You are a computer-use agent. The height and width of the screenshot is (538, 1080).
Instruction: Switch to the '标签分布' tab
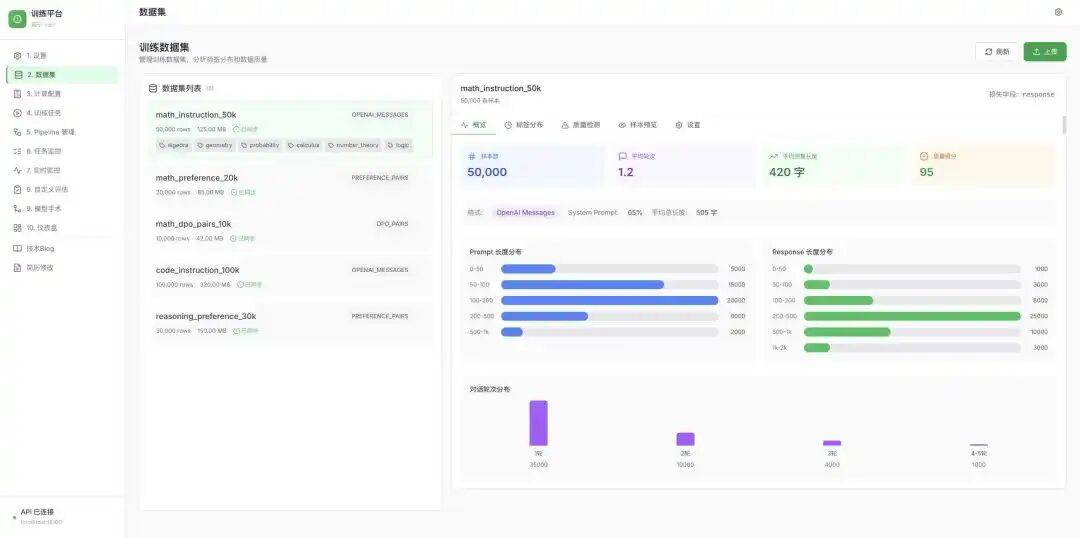[x=524, y=125]
